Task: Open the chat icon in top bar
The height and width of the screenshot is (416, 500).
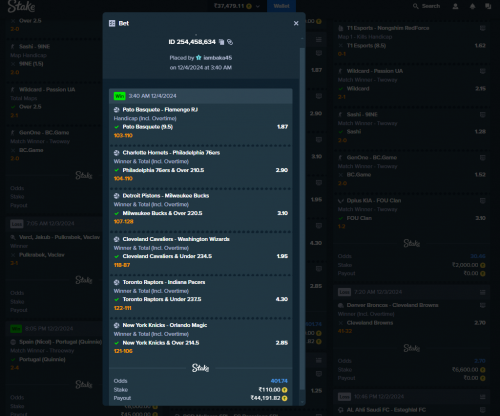Action: [x=488, y=6]
